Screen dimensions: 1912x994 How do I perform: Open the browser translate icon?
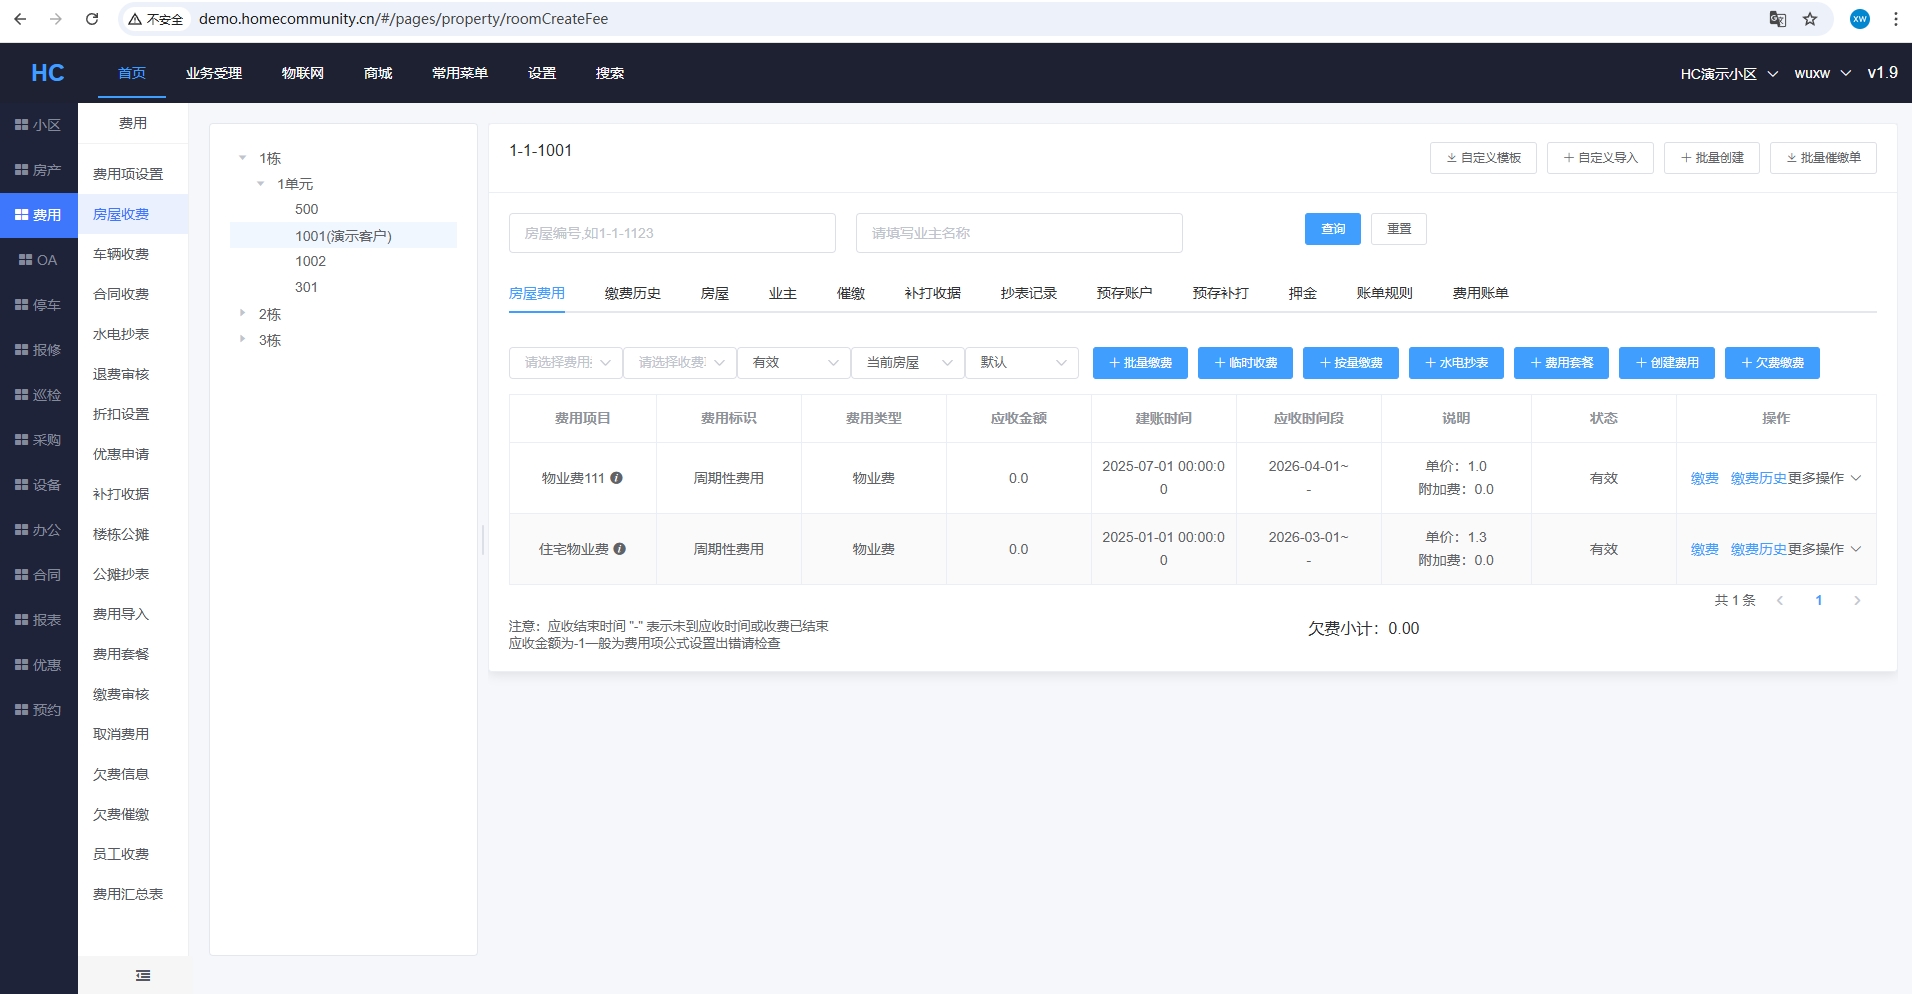[1777, 19]
